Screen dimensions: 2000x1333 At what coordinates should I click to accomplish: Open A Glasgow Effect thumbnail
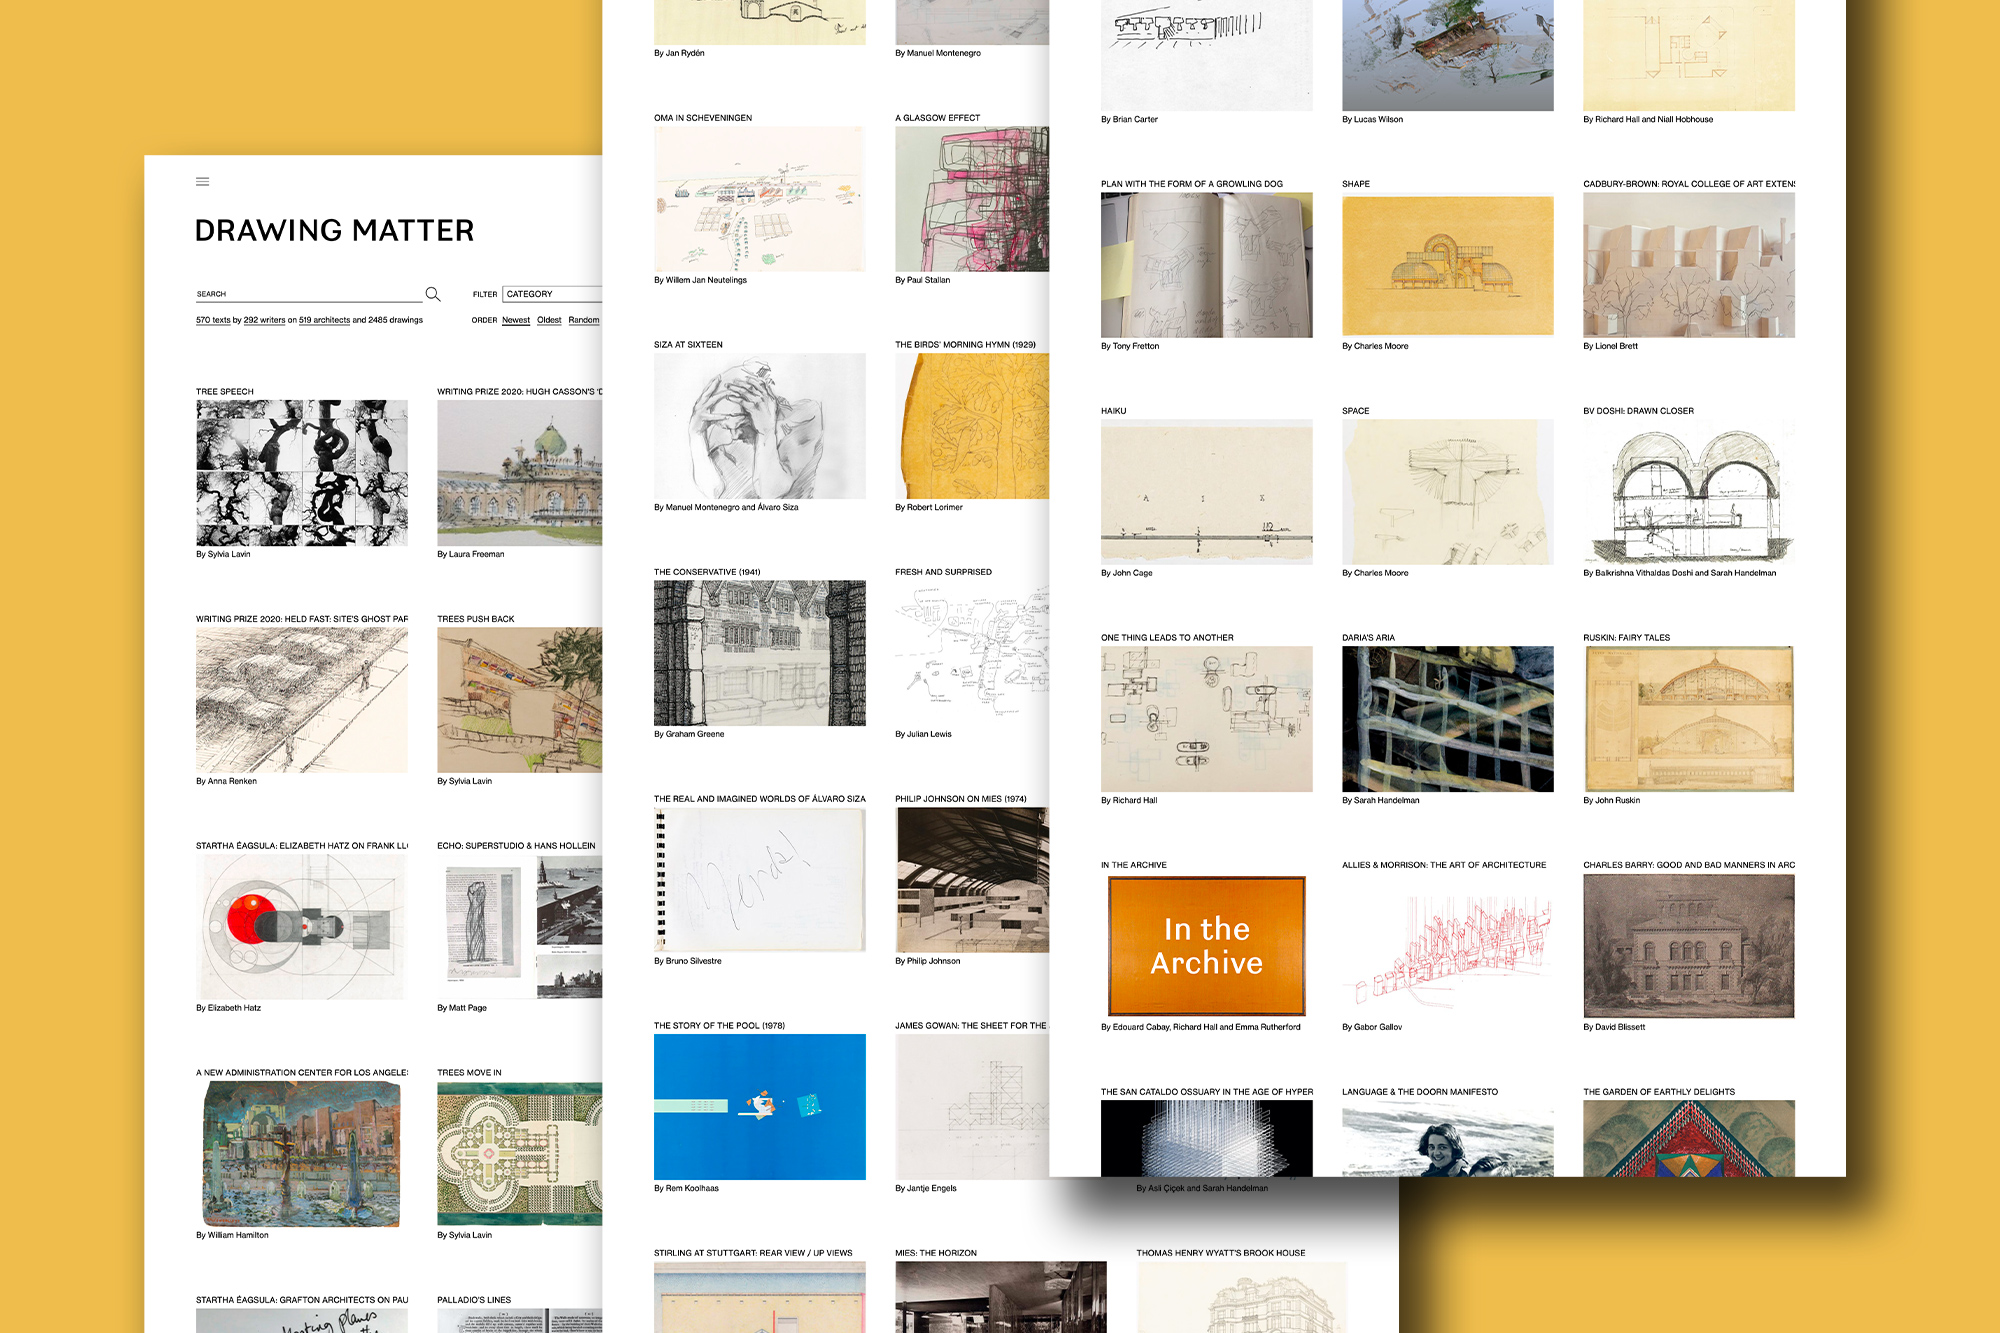coord(972,199)
